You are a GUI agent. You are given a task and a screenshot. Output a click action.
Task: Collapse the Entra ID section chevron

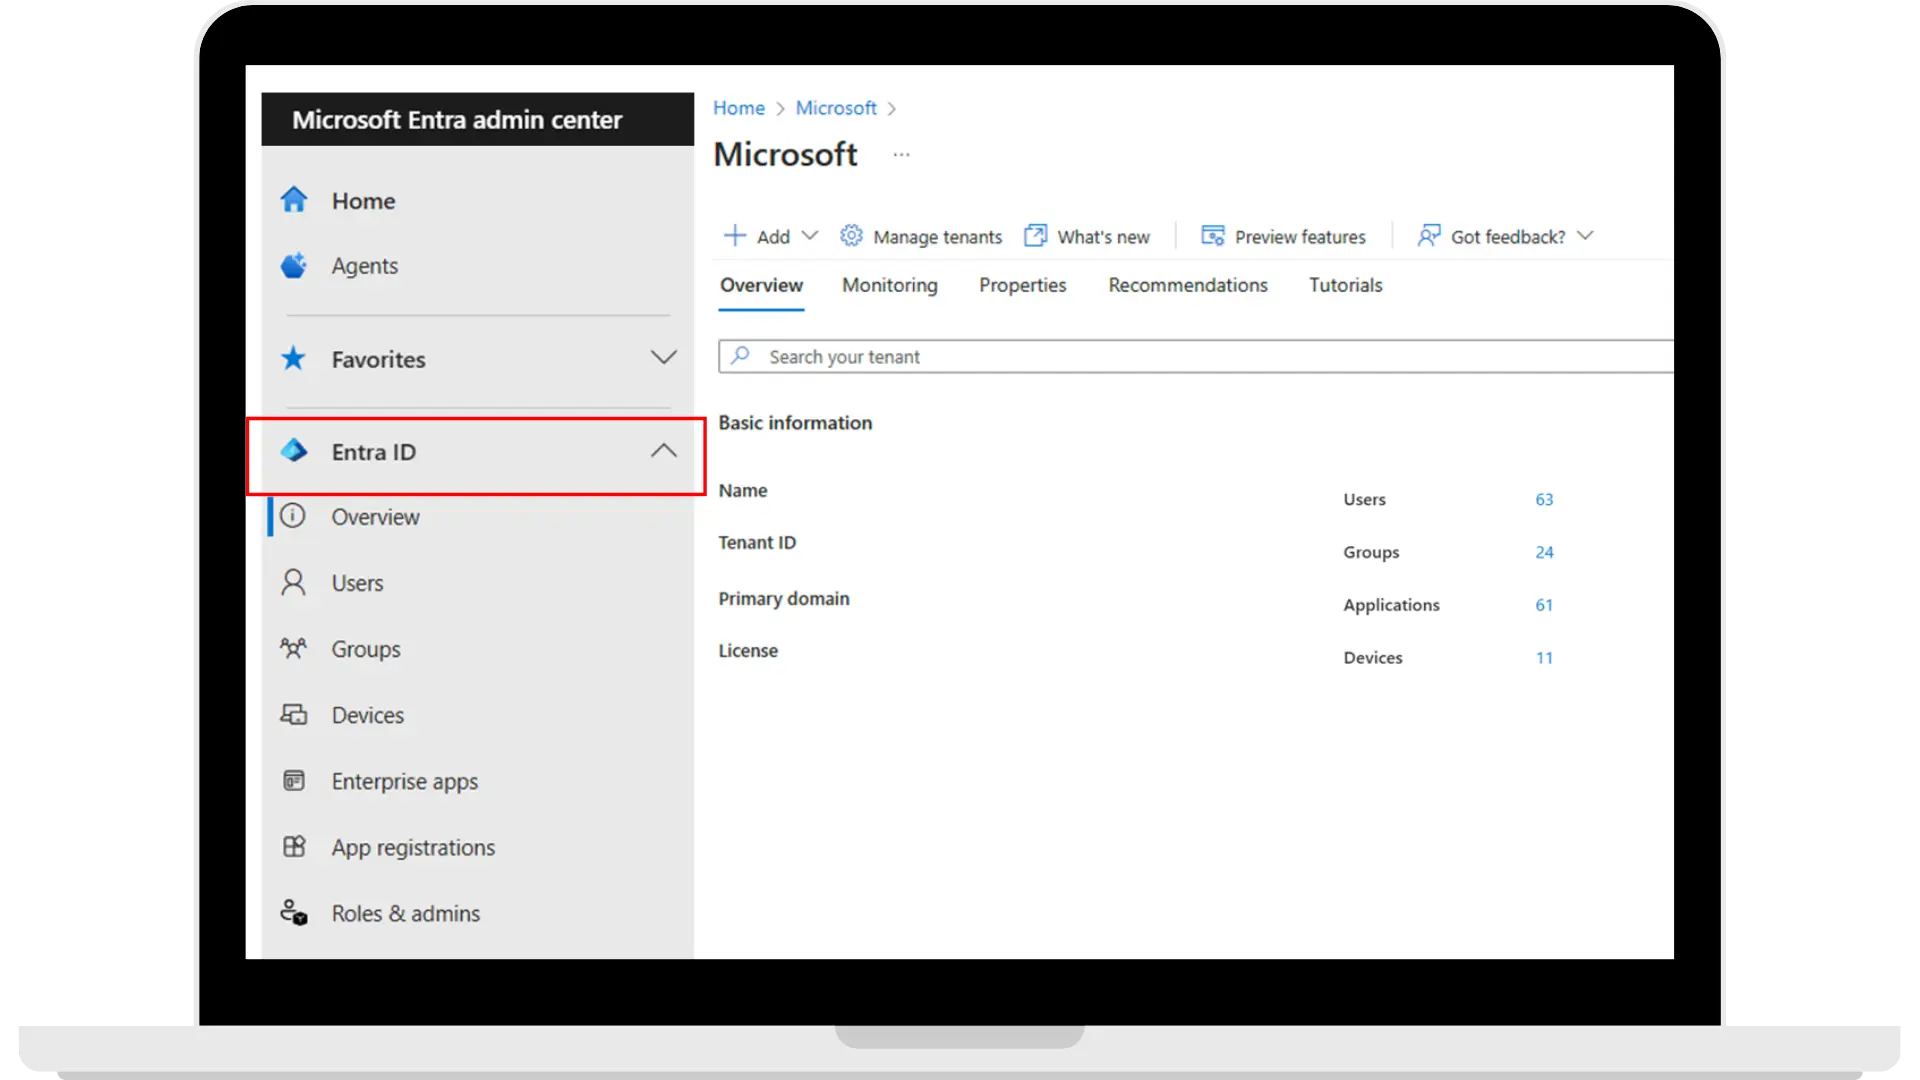pos(664,451)
